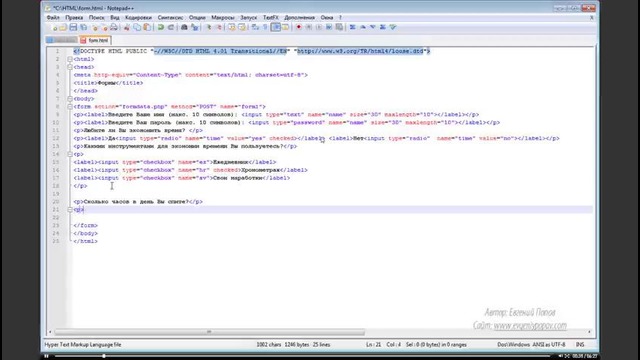This screenshot has height=360, width=640.
Task: Toggle synchronized horizontal scrolling icon
Action: [242, 27]
